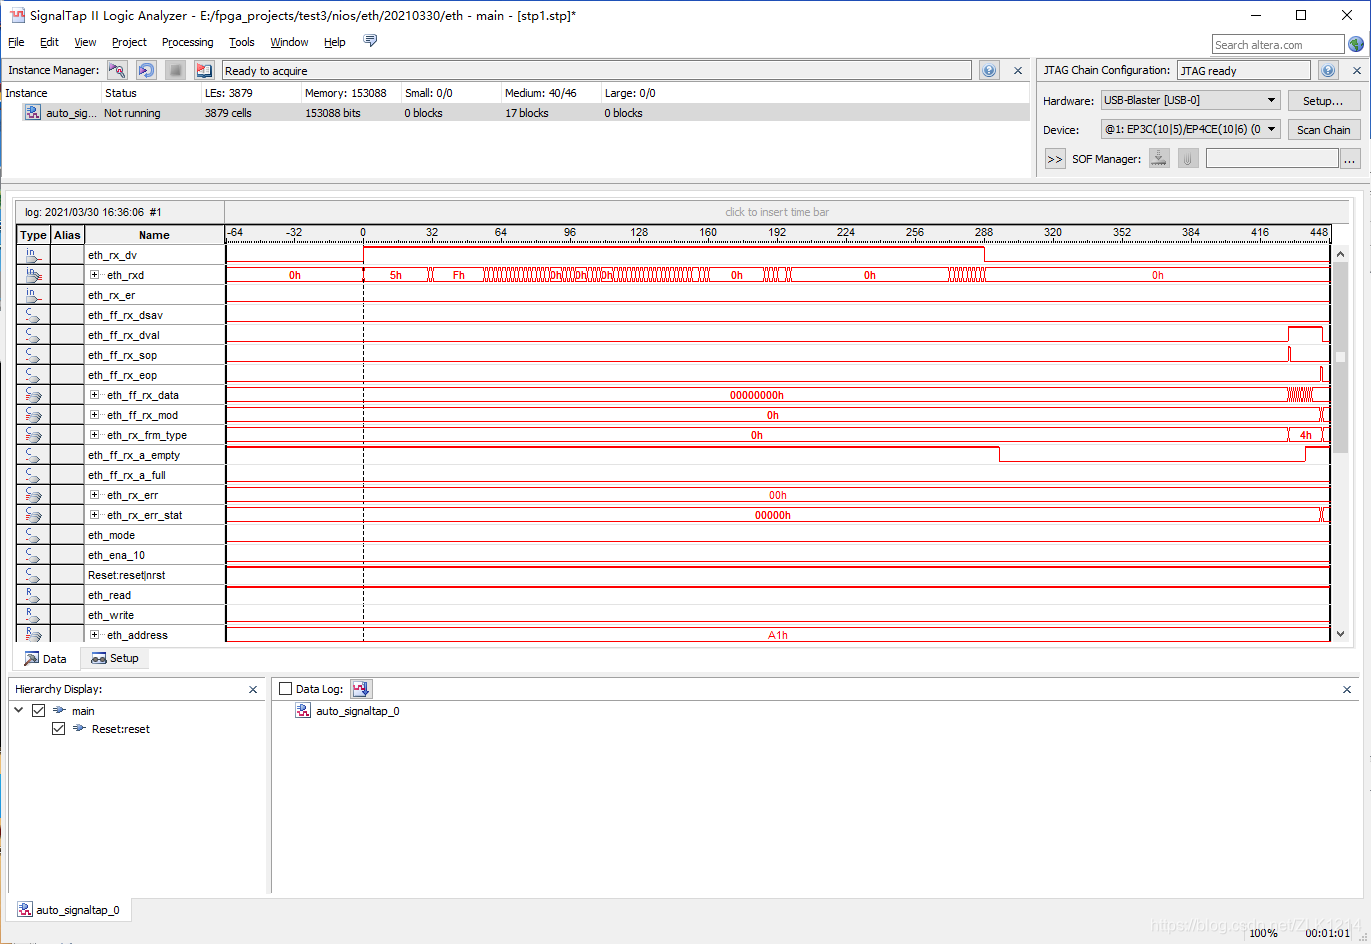Image resolution: width=1371 pixels, height=944 pixels.
Task: Open JTAG Chain Configuration help icon
Action: click(x=1328, y=70)
